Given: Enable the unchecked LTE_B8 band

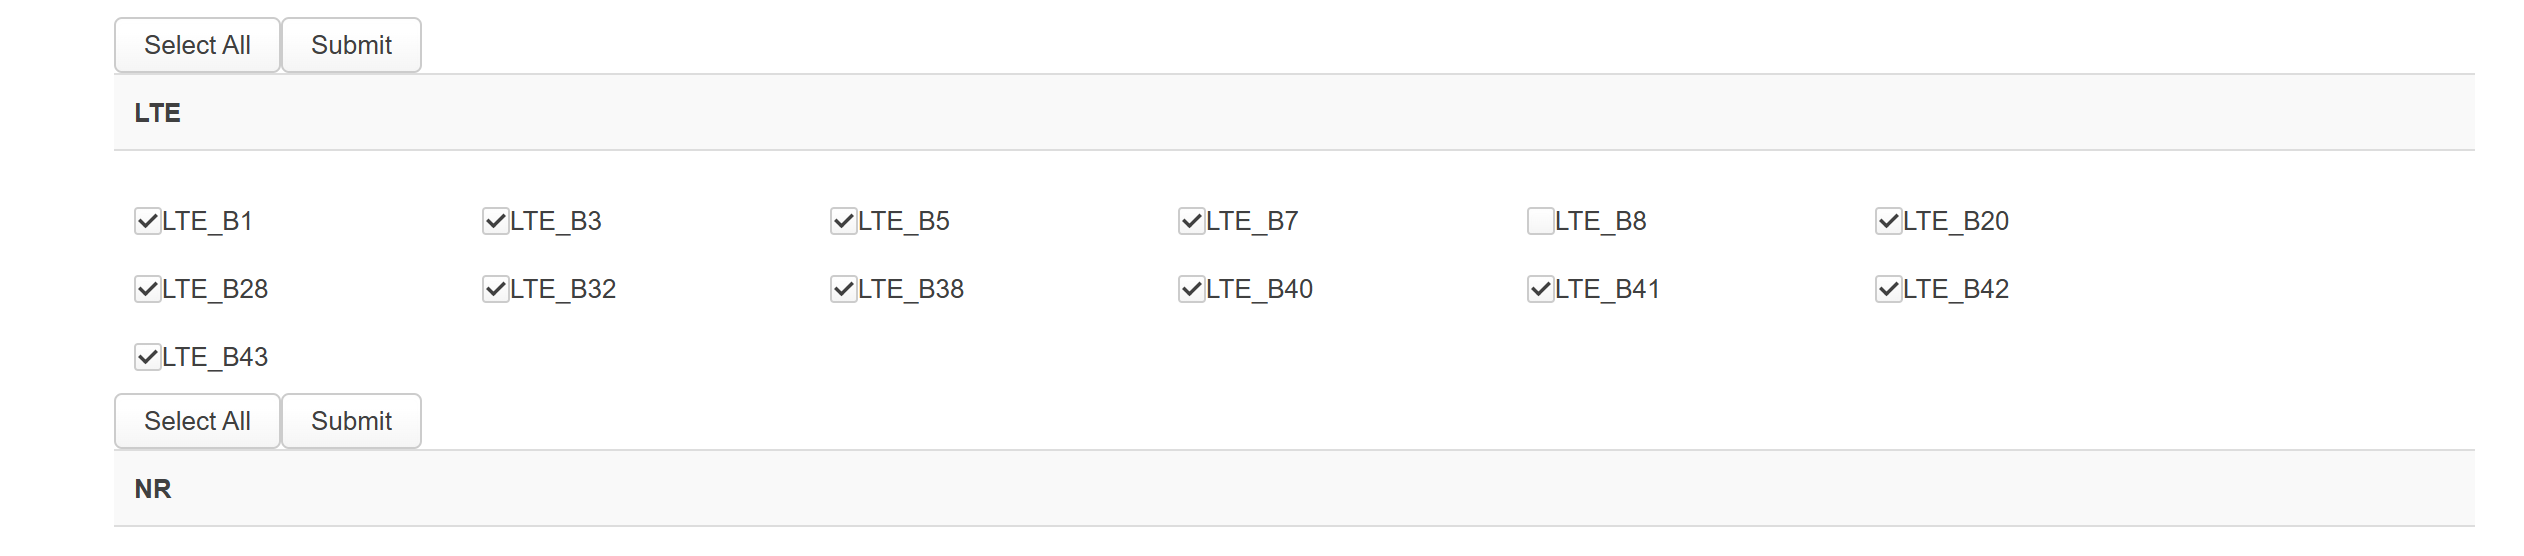Looking at the screenshot, I should point(1541,221).
